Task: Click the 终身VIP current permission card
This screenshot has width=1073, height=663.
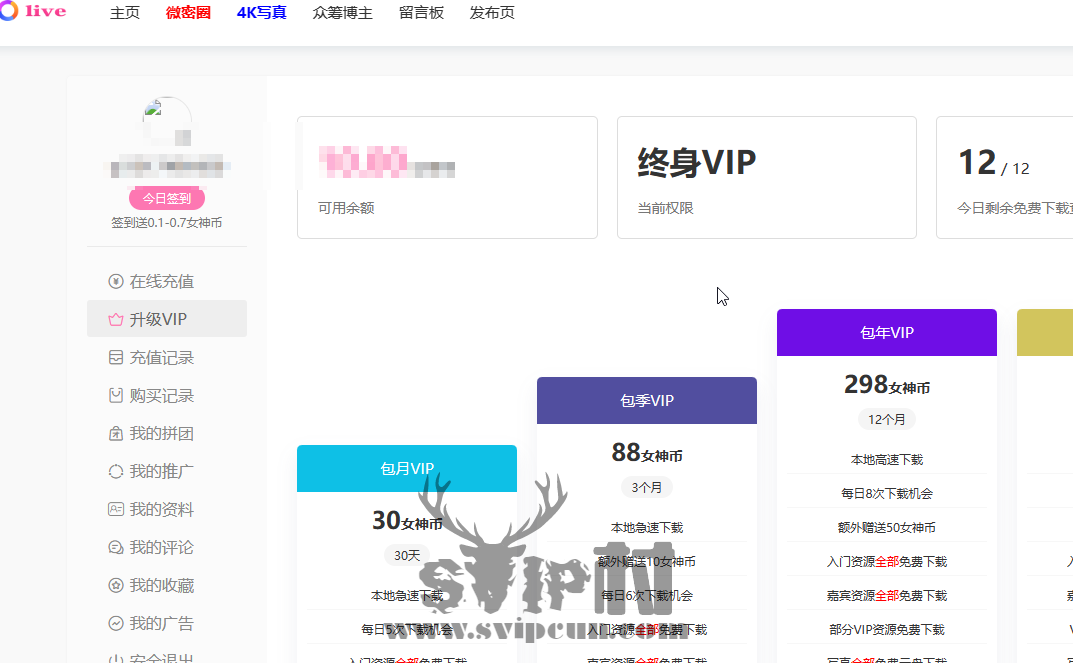Action: pos(766,177)
